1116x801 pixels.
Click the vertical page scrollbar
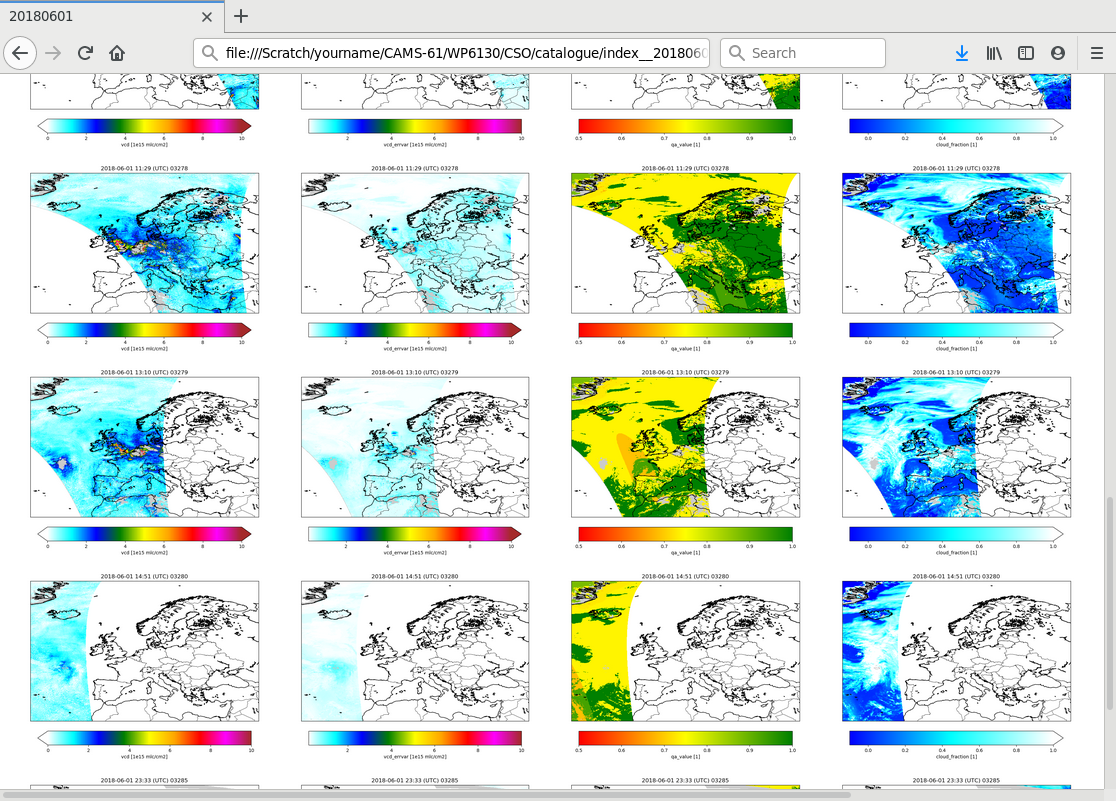click(1110, 604)
